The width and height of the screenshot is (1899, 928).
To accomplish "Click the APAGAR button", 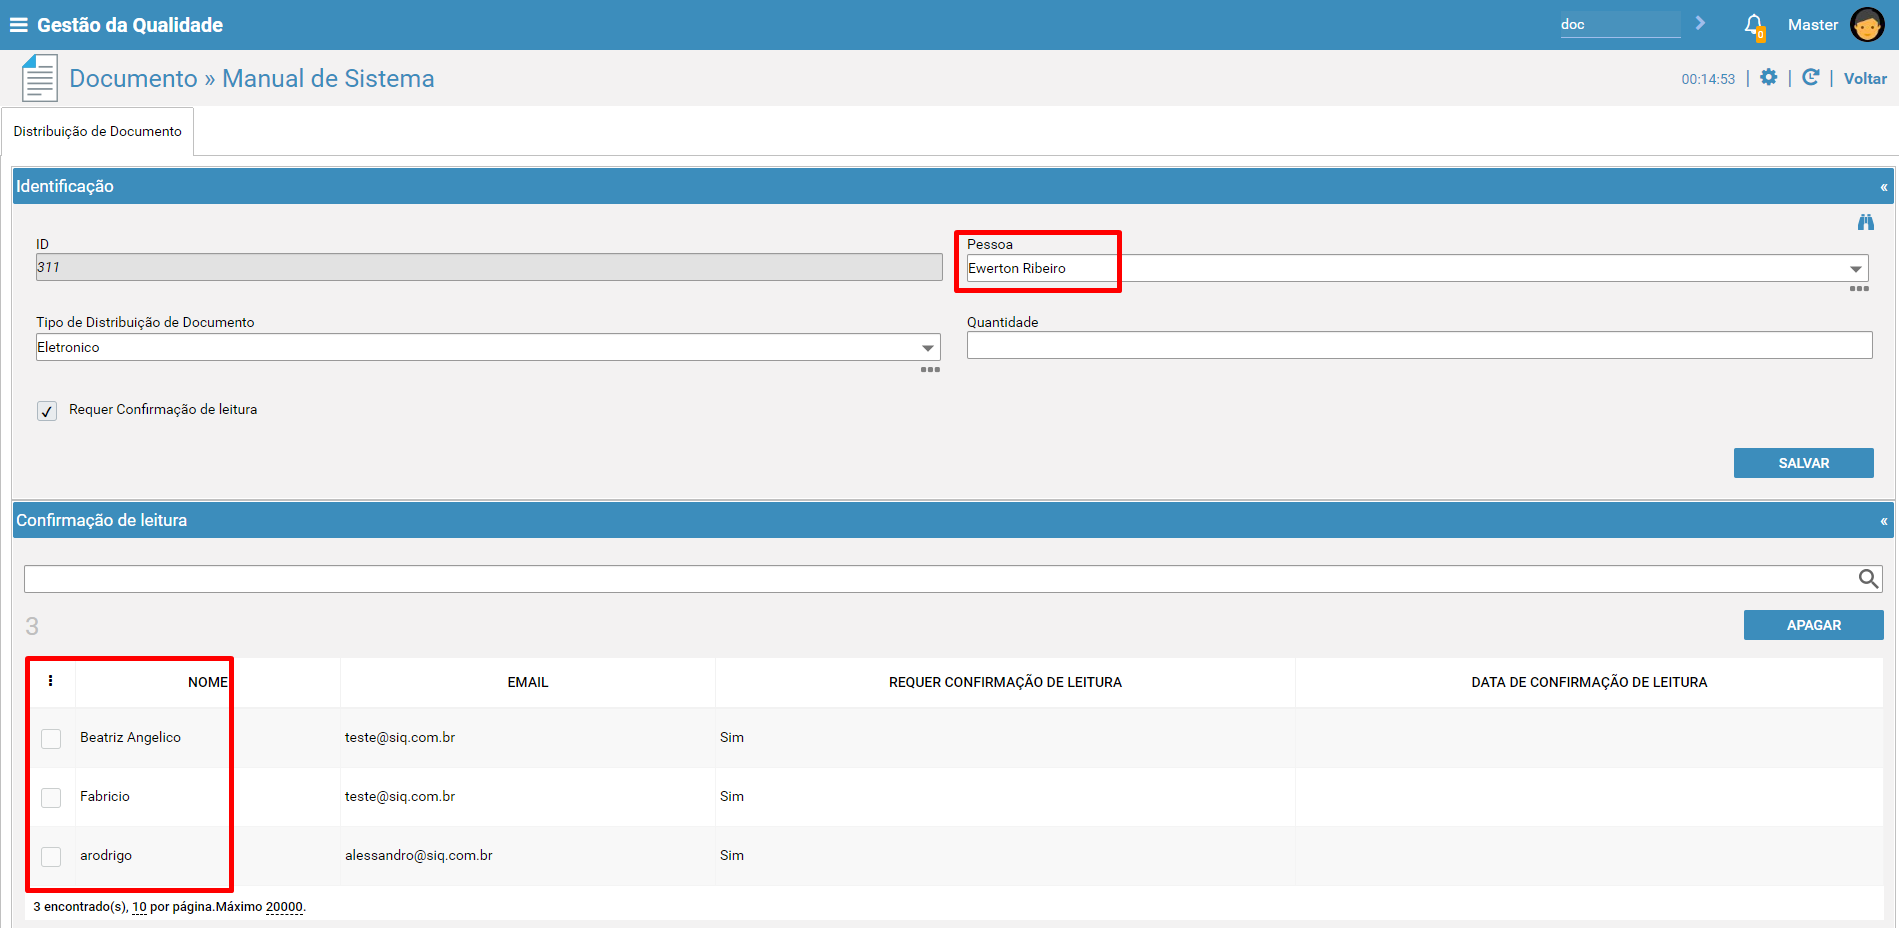I will pos(1813,625).
